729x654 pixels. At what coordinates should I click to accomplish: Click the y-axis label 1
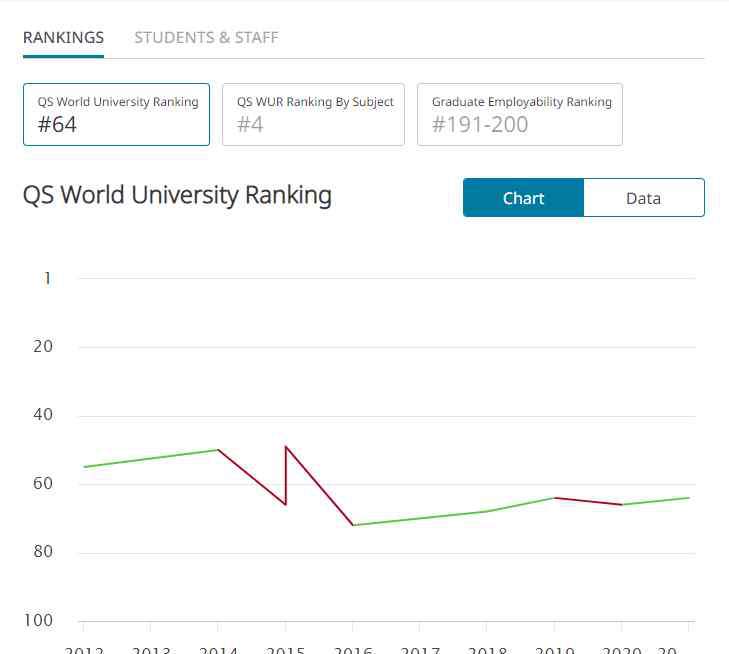[47, 278]
